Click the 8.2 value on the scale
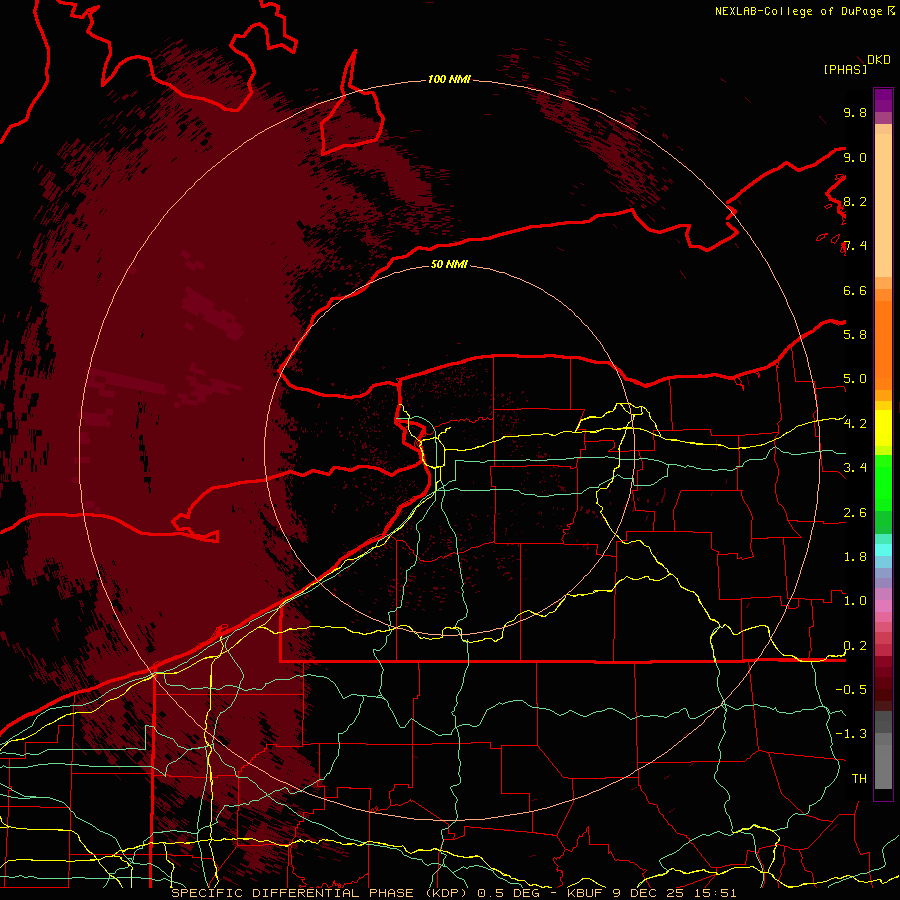This screenshot has width=900, height=900. point(855,201)
